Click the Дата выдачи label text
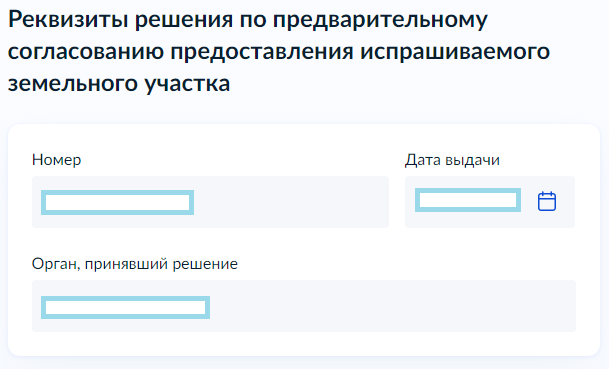Image resolution: width=609 pixels, height=369 pixels. 452,160
